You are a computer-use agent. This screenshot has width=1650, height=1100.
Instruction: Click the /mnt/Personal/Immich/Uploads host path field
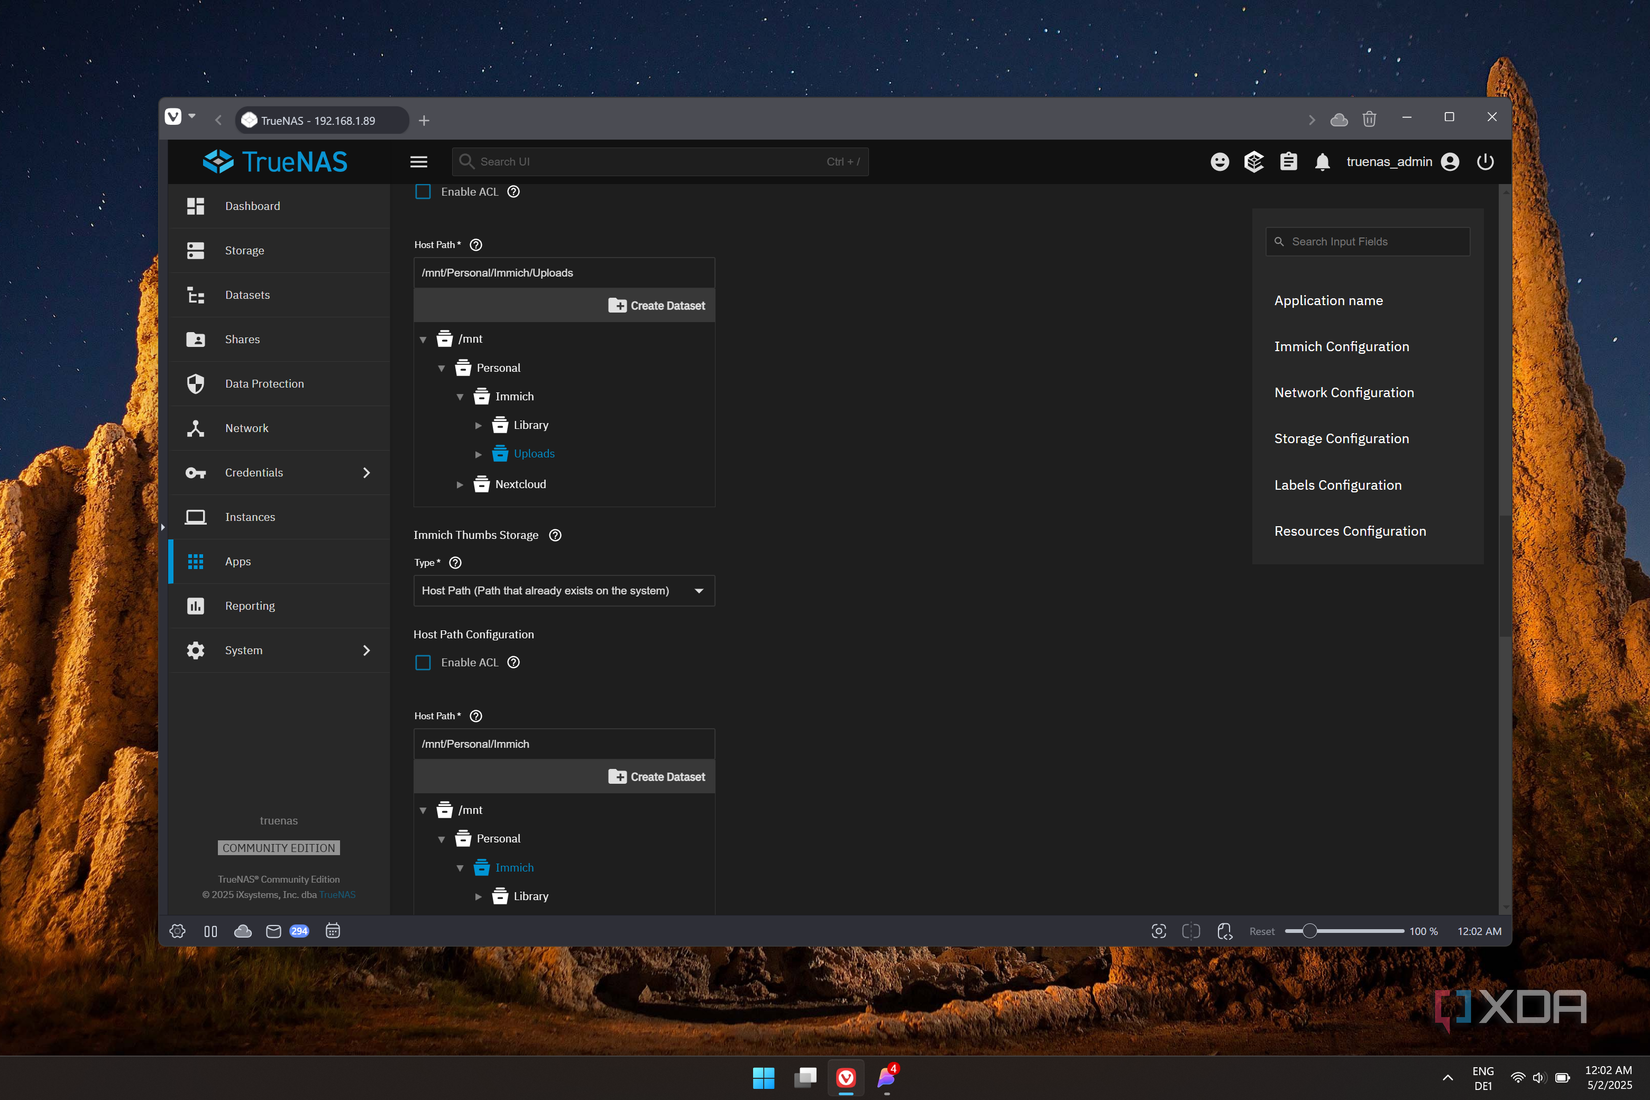pos(564,273)
